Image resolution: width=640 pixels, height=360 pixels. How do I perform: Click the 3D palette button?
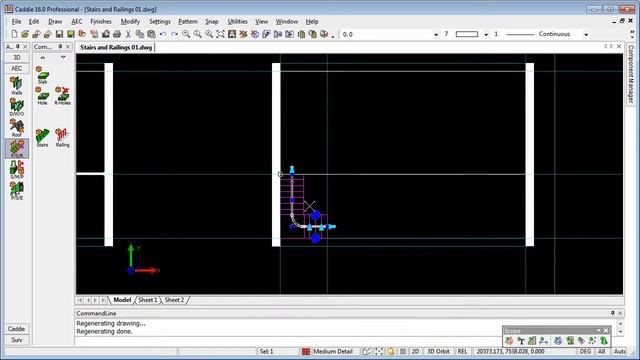pos(17,58)
